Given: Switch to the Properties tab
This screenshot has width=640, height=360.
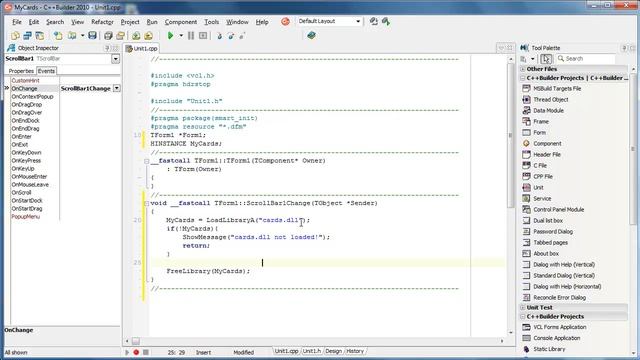Looking at the screenshot, I should click(x=21, y=71).
